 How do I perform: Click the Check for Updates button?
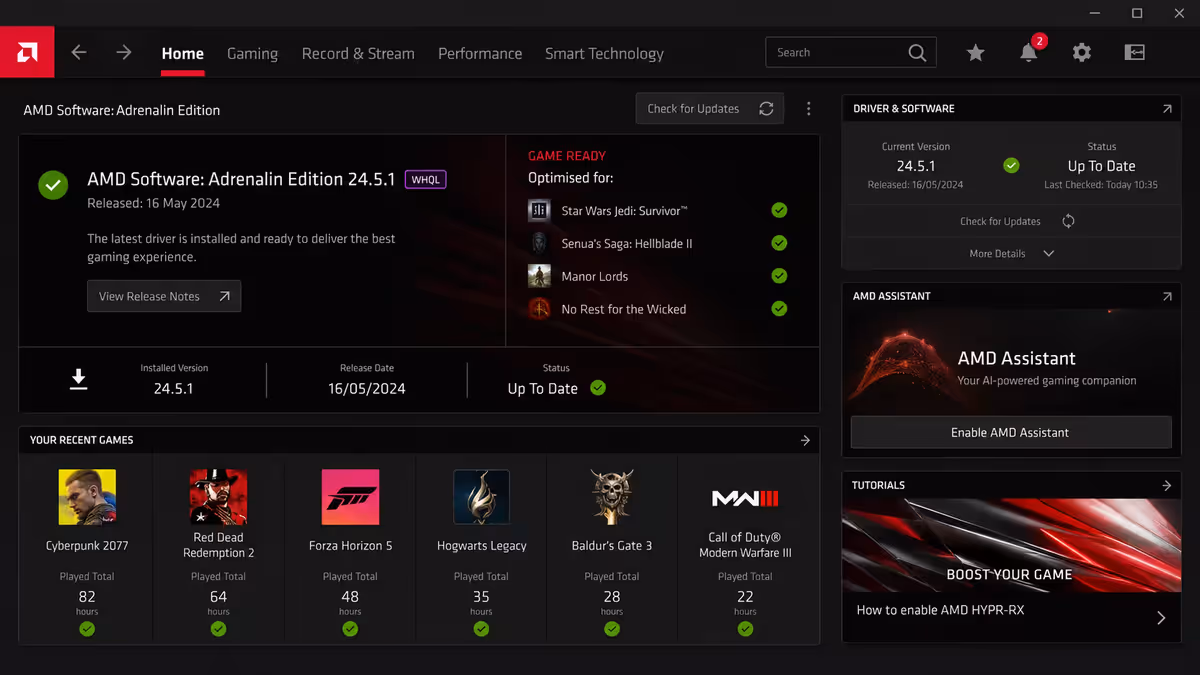tap(710, 109)
